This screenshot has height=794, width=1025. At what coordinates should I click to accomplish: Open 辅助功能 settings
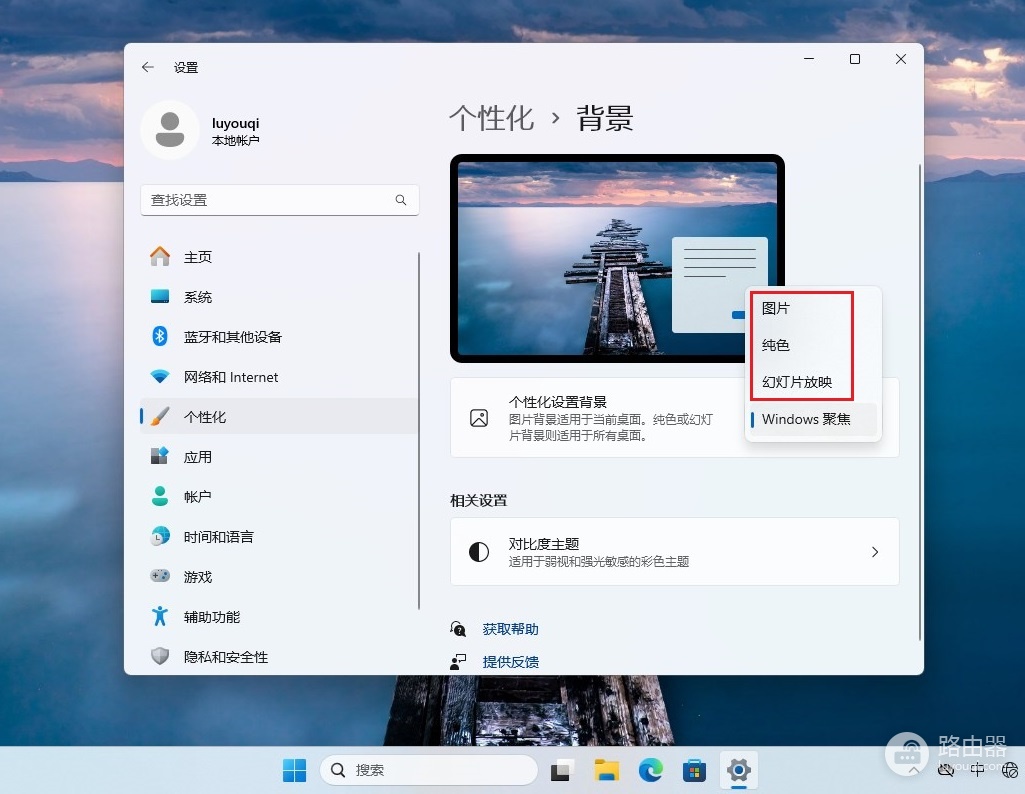tap(280, 617)
